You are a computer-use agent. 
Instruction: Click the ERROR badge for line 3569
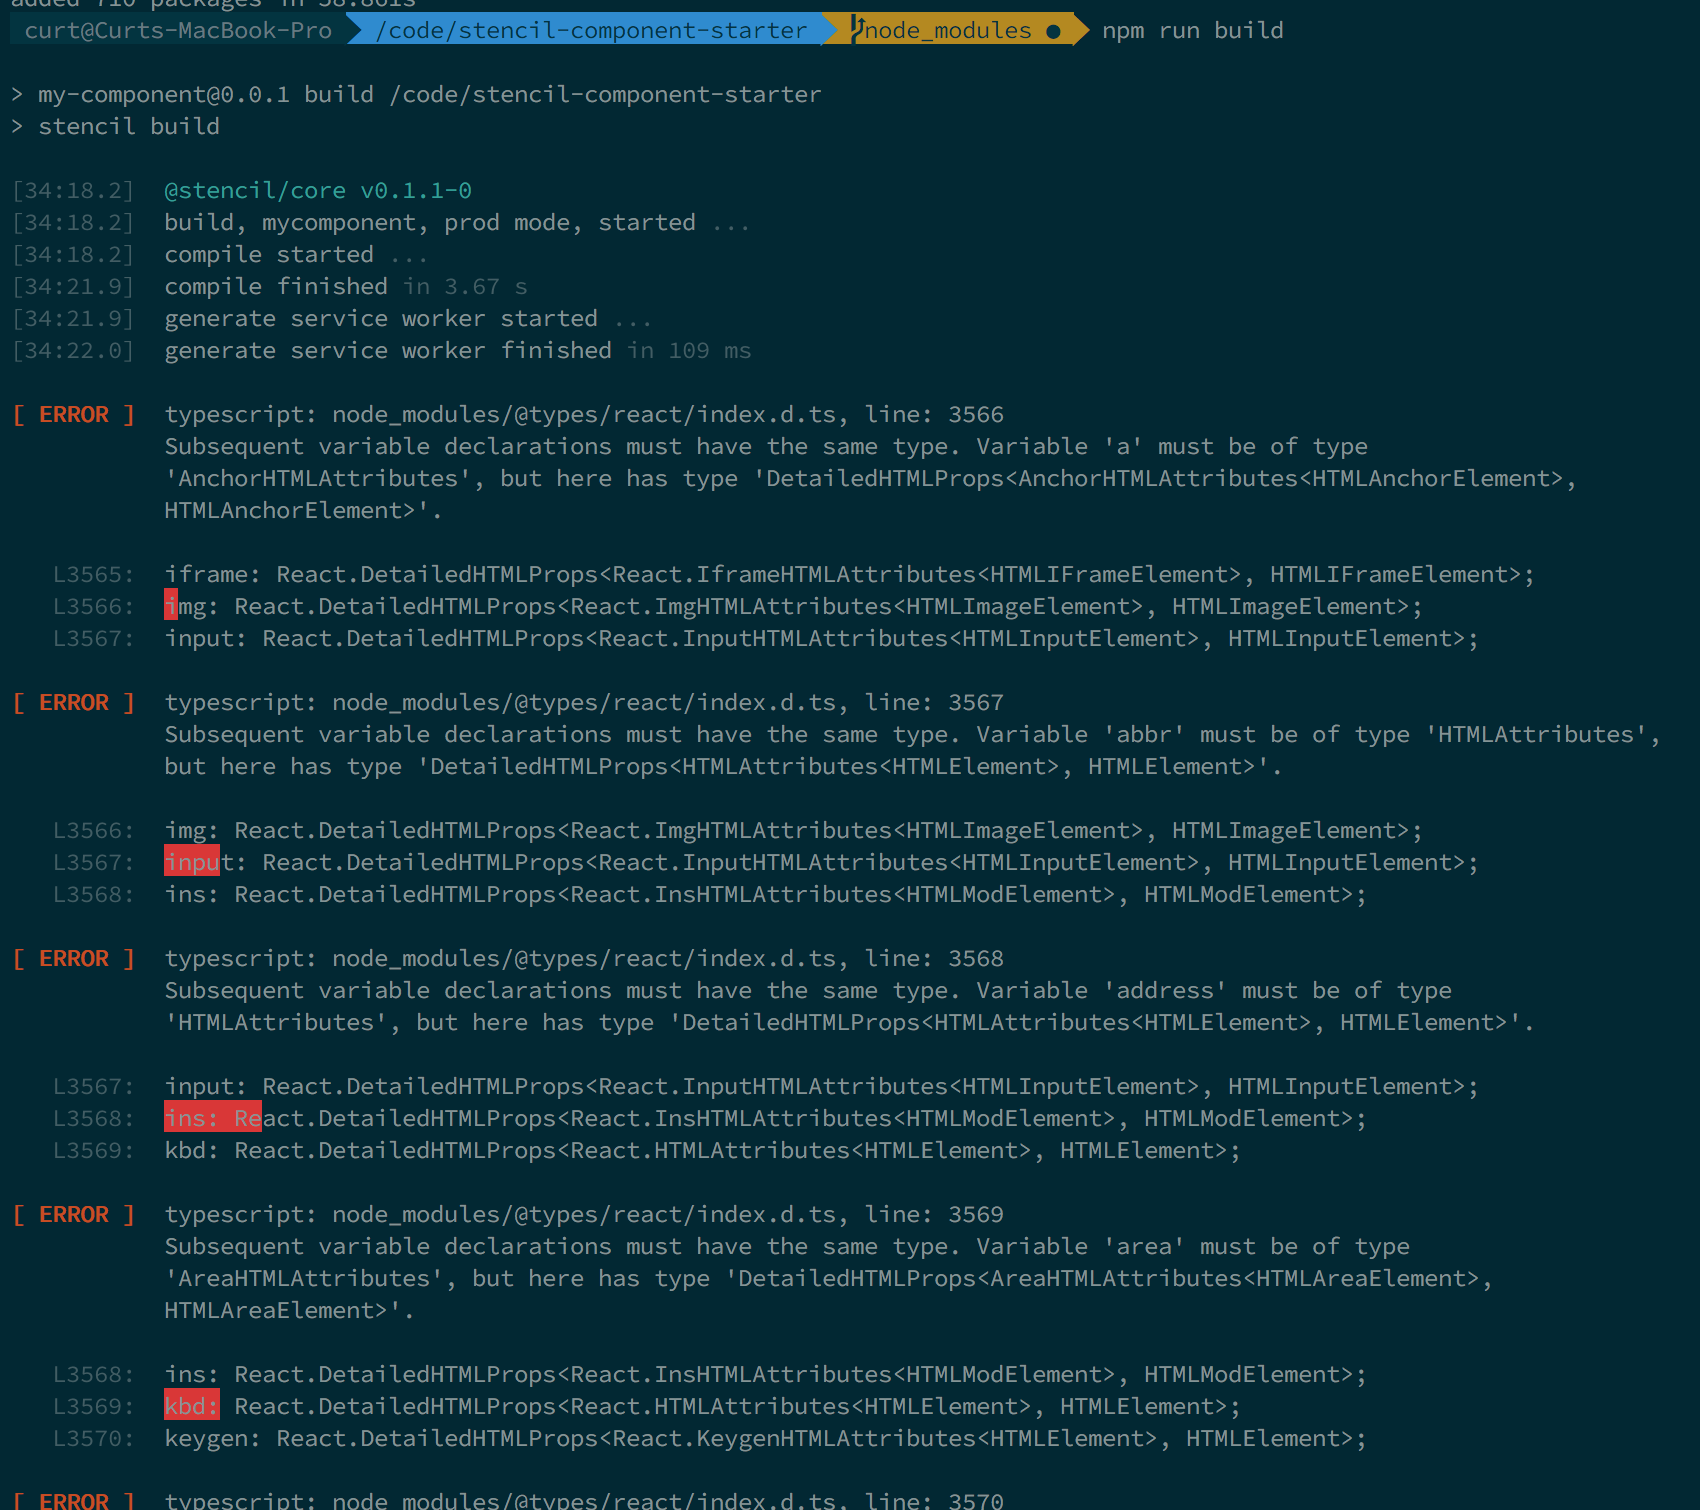tap(74, 1214)
